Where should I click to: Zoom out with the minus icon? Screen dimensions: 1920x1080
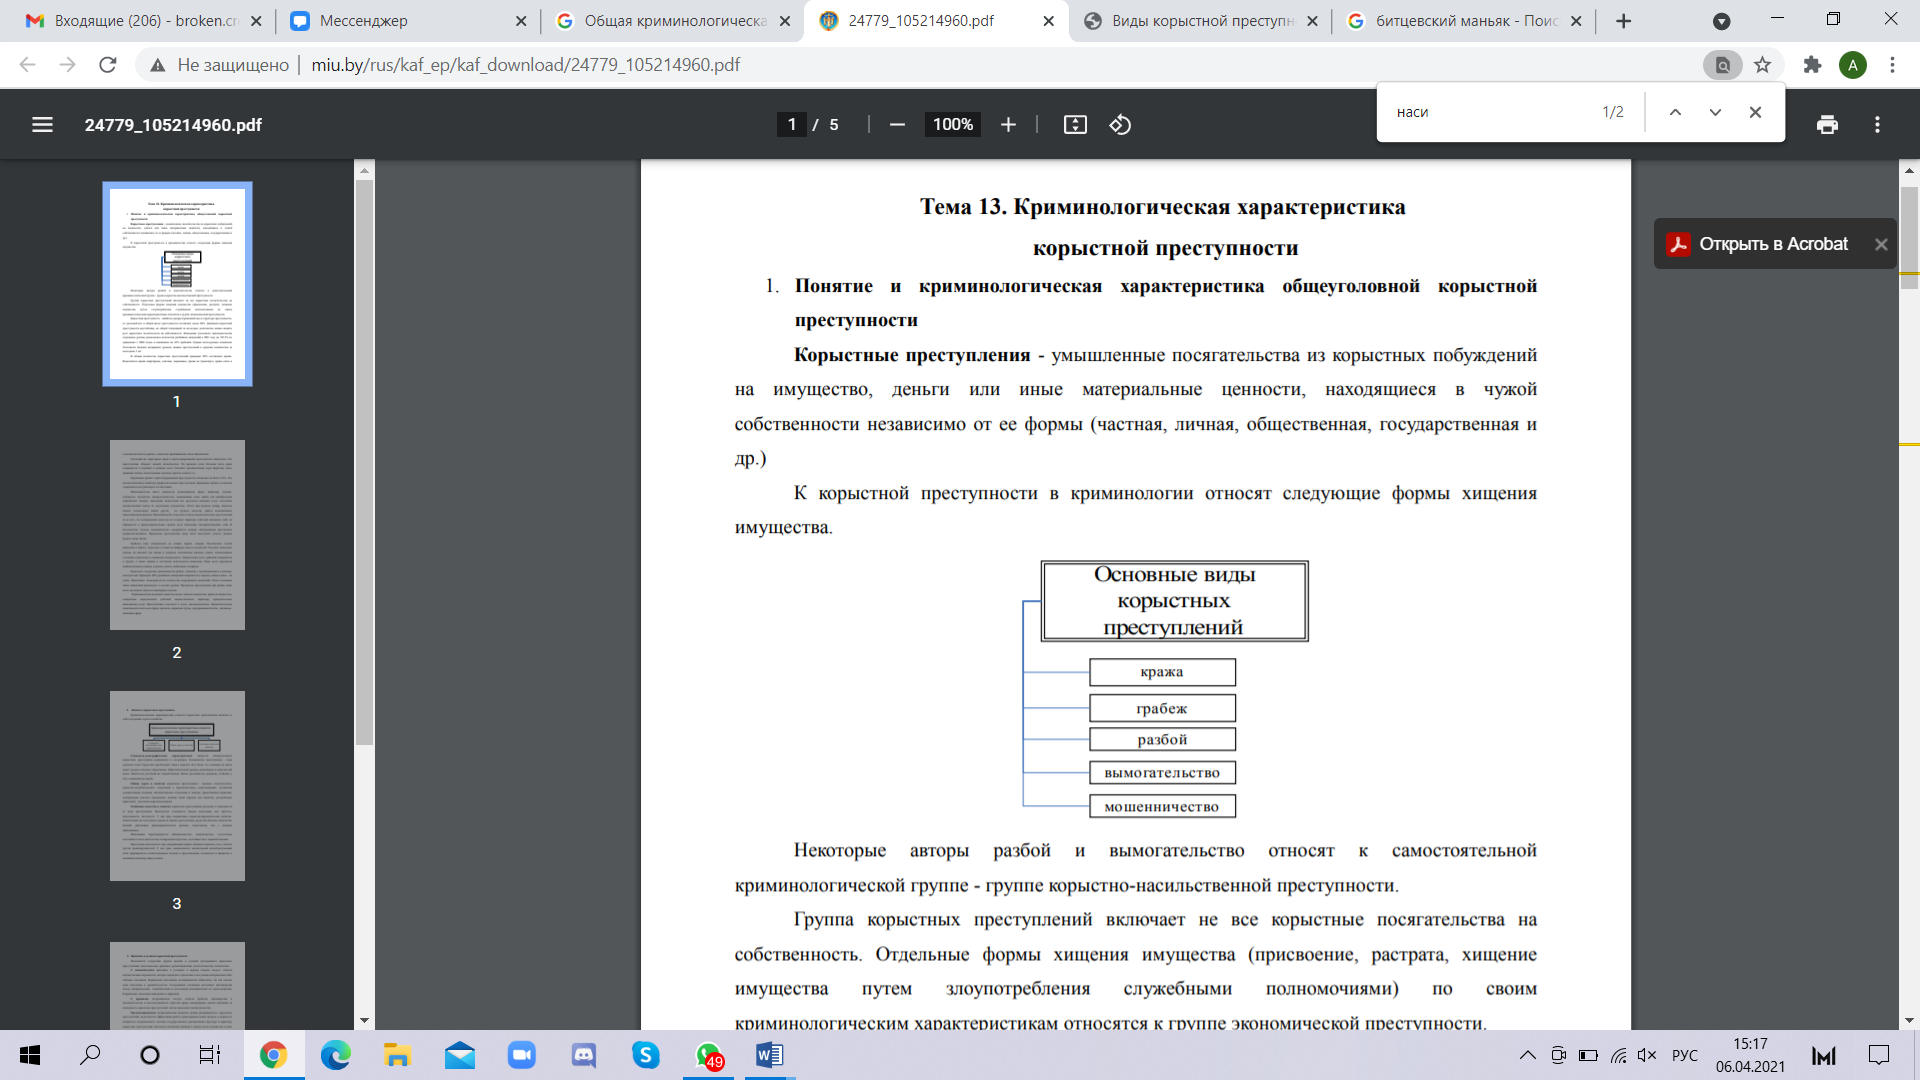click(897, 125)
